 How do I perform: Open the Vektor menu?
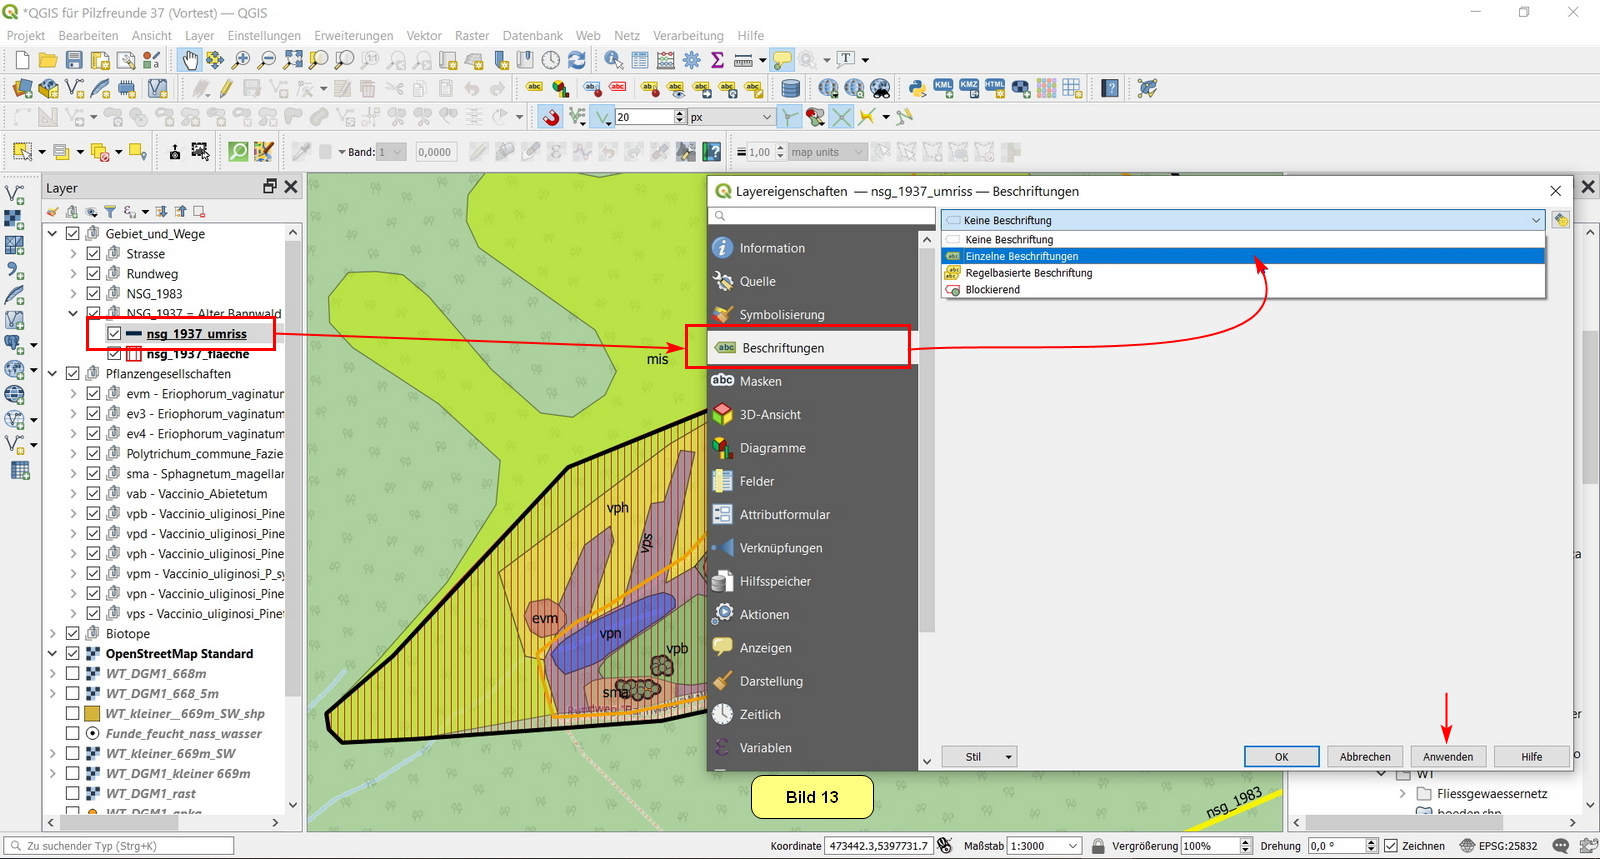point(424,35)
